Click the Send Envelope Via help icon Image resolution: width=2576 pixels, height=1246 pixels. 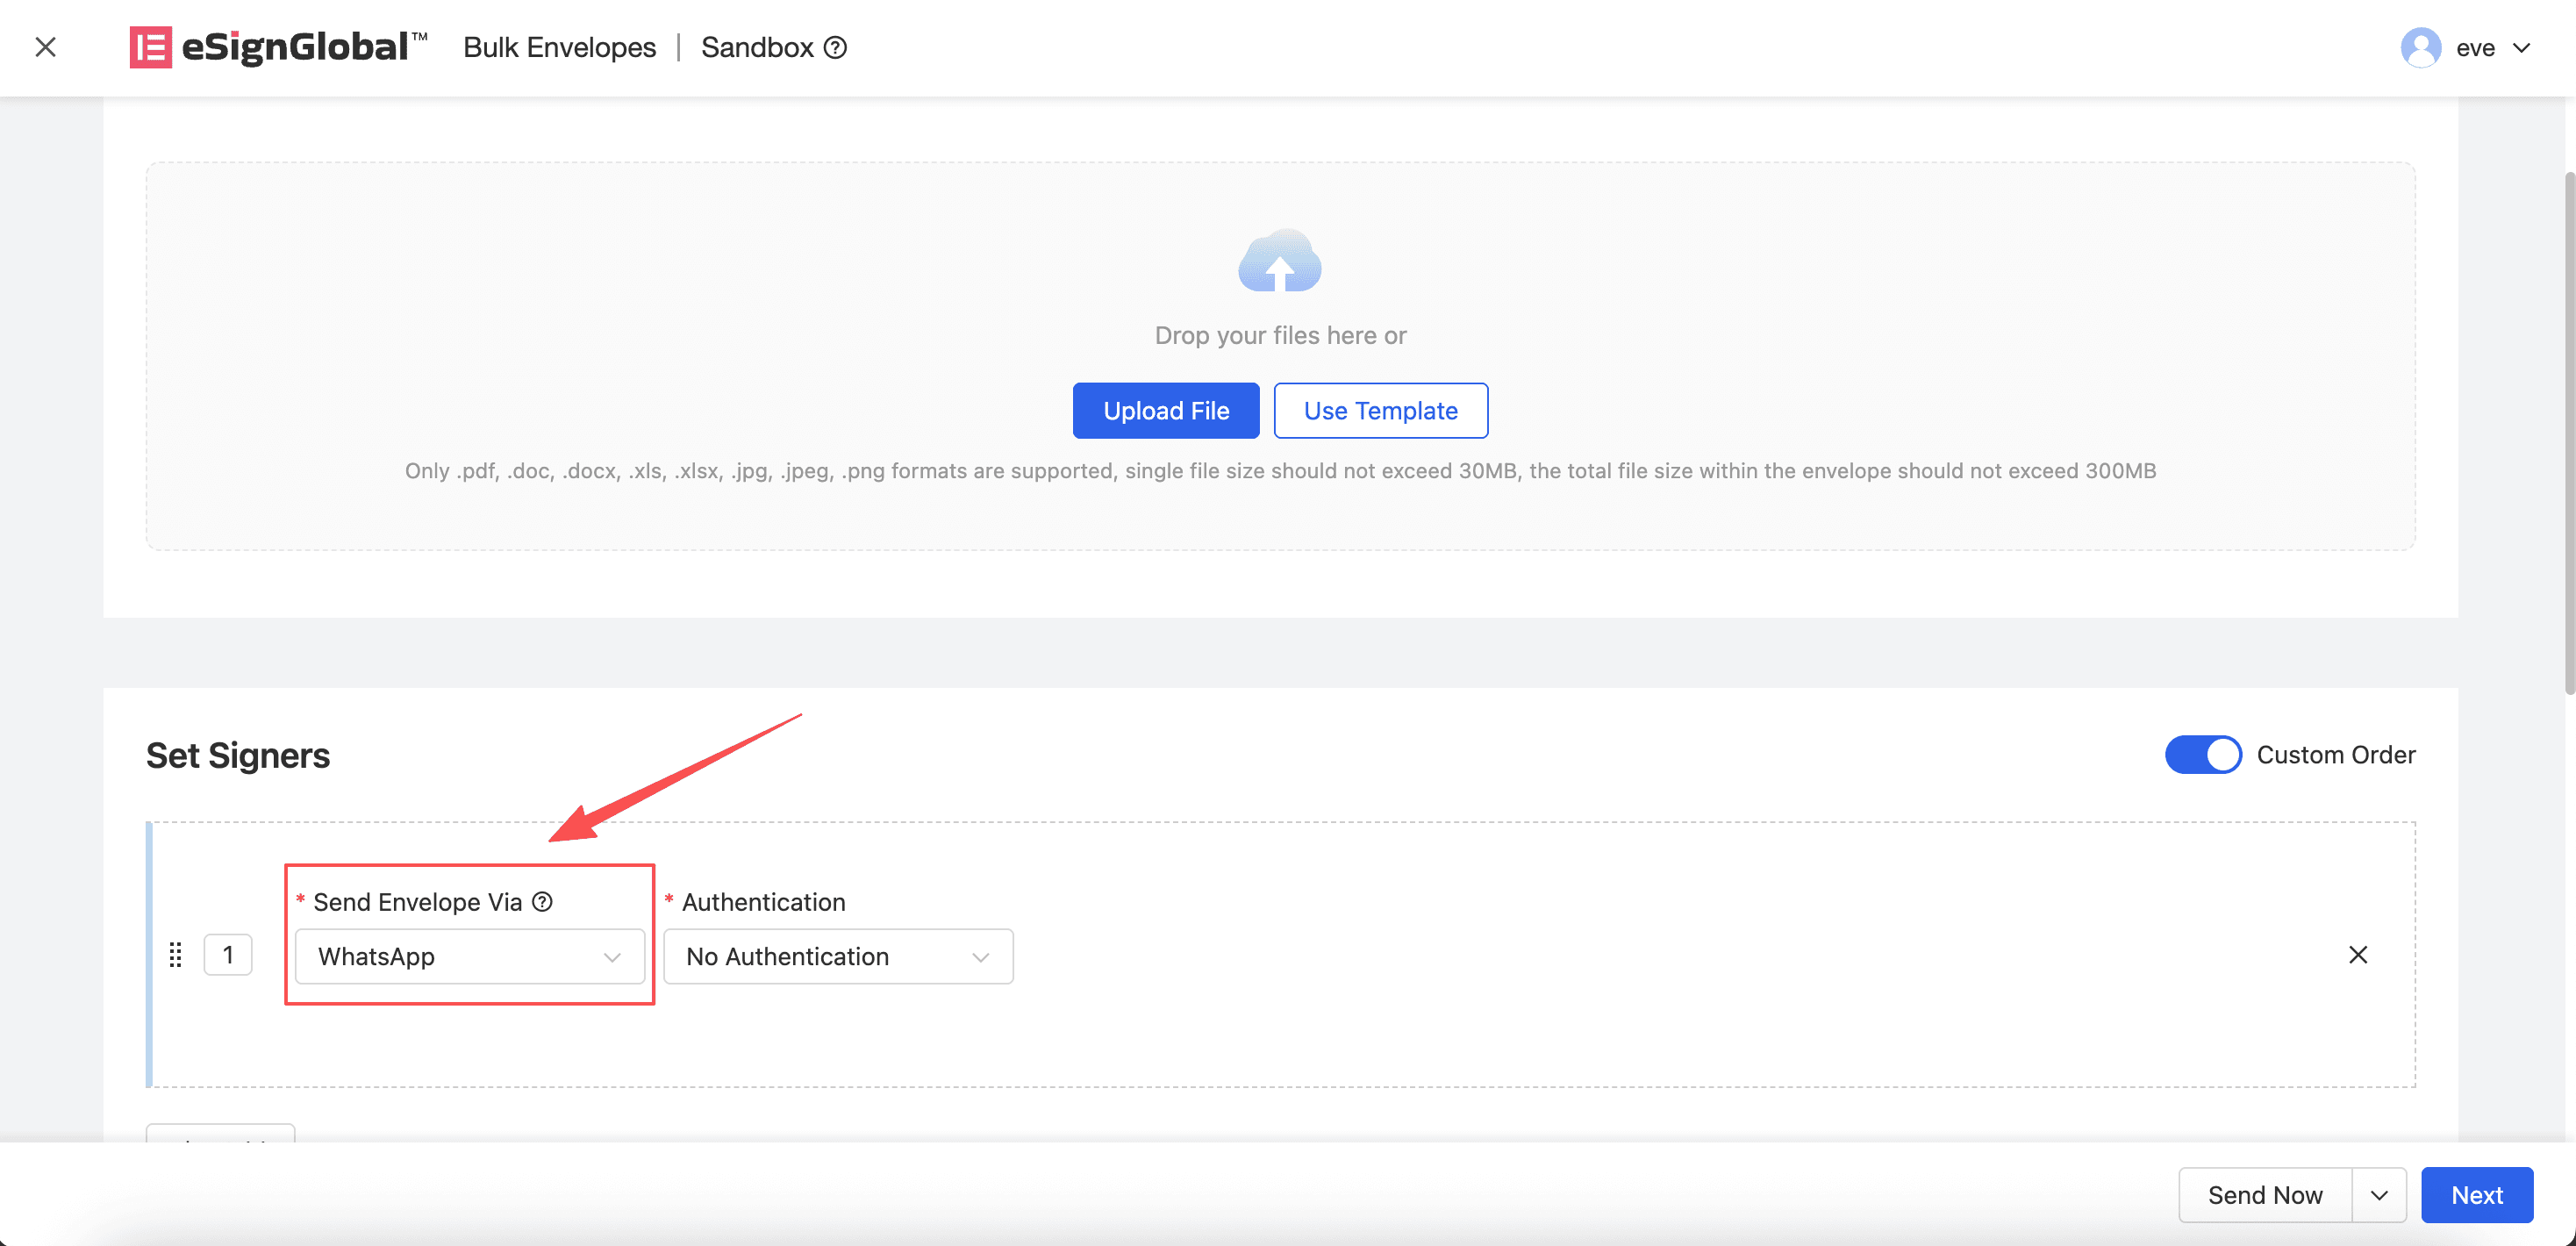click(542, 902)
